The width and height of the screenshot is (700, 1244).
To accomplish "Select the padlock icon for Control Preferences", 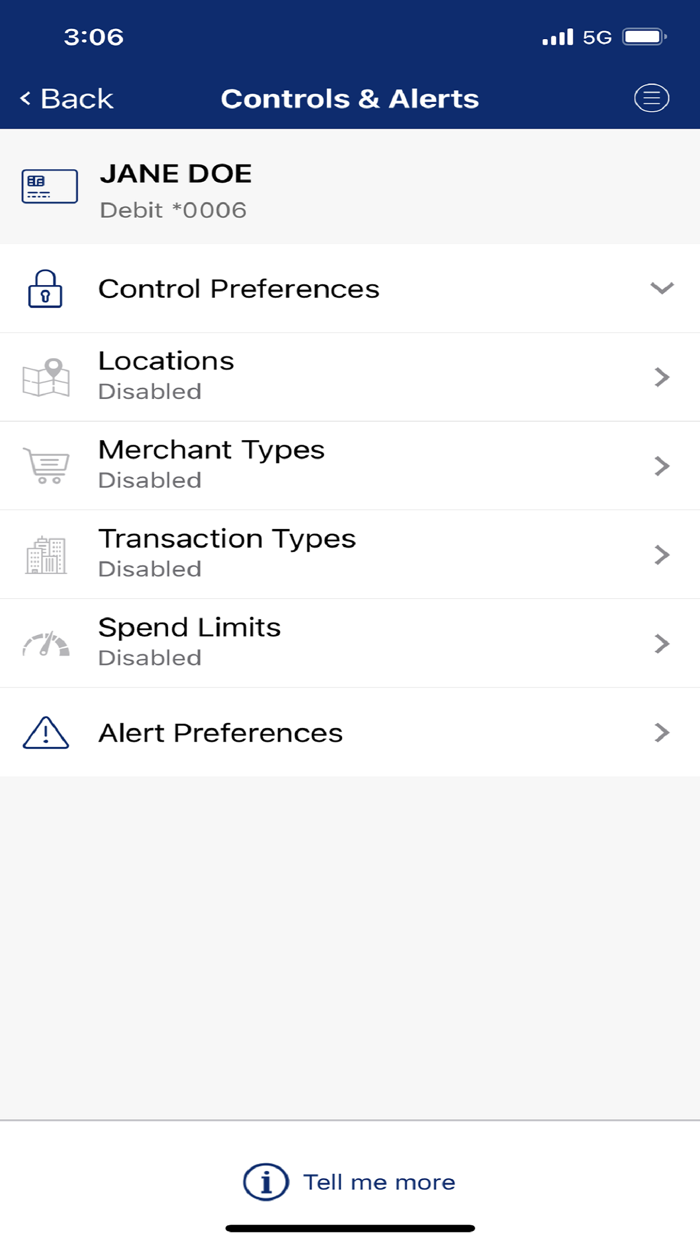I will (44, 288).
